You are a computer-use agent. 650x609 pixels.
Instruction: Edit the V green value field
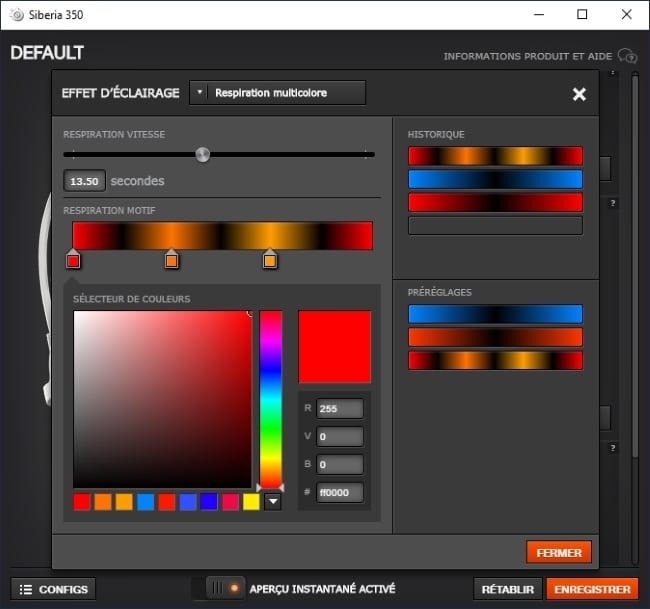coord(340,437)
